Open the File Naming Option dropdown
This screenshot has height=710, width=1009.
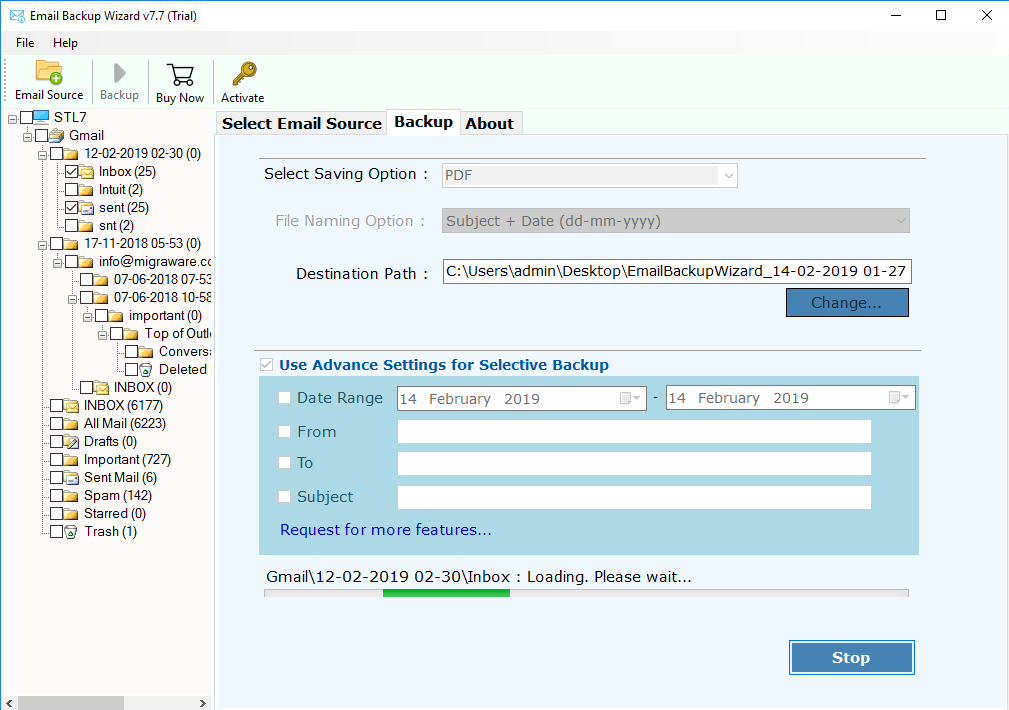point(676,221)
